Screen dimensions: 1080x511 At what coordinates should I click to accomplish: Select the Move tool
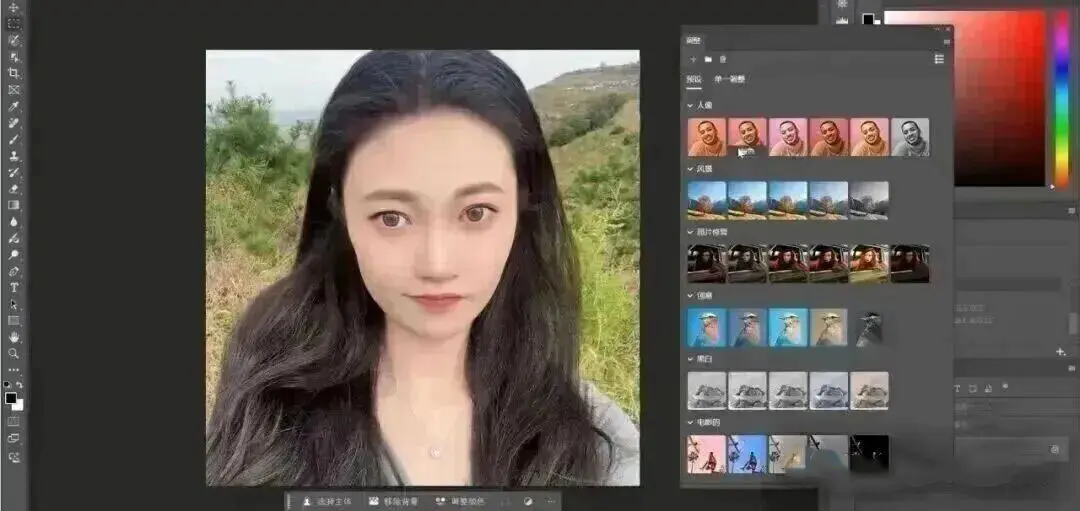point(14,8)
